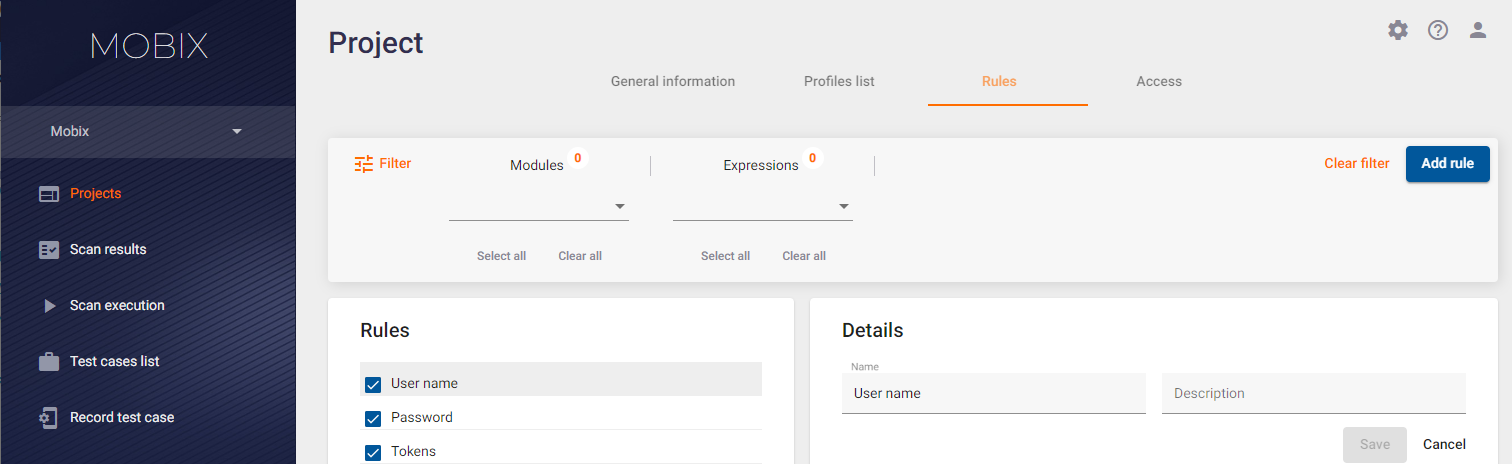Open the settings gear icon
Screen dimensions: 1512x464
1398,30
